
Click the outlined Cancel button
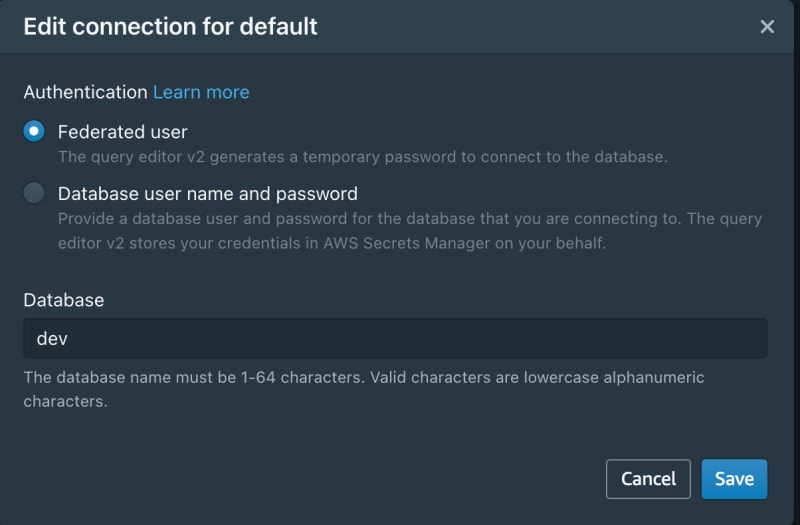click(x=648, y=479)
